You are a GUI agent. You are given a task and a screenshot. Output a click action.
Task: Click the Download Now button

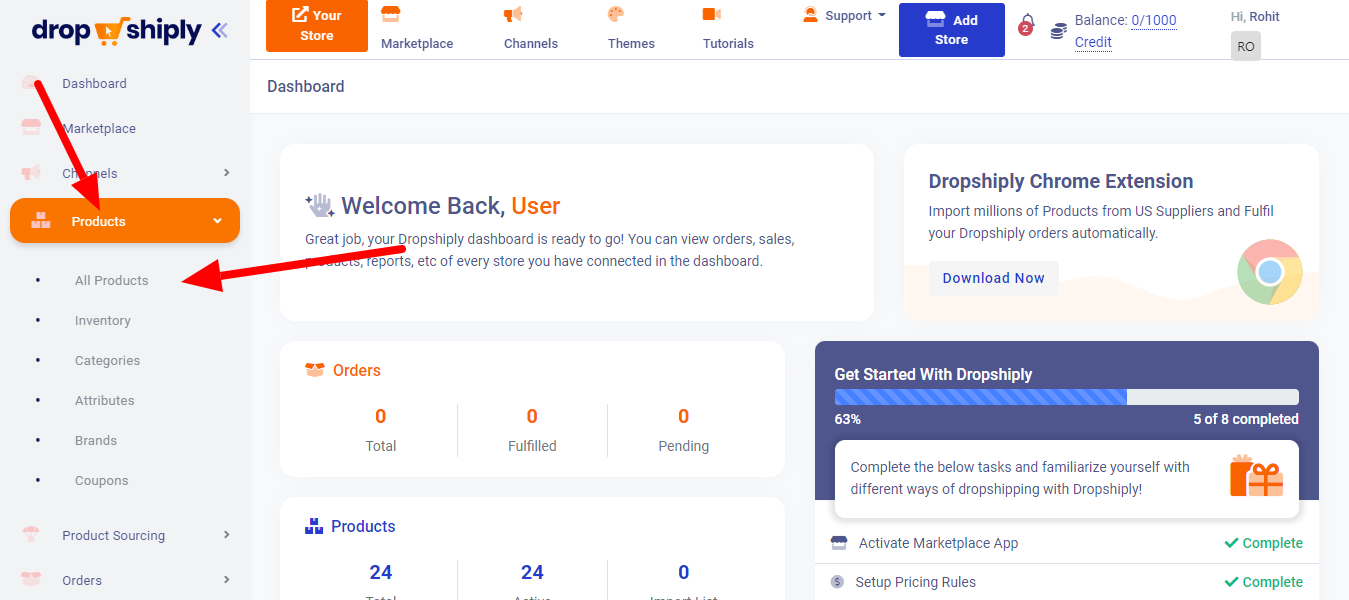pyautogui.click(x=993, y=278)
